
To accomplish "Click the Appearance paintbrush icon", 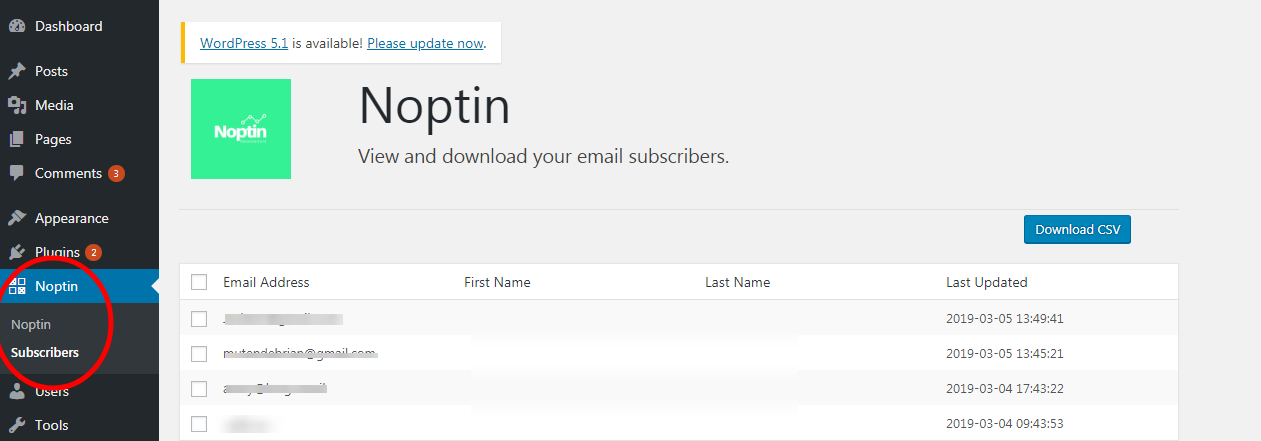I will [x=17, y=218].
